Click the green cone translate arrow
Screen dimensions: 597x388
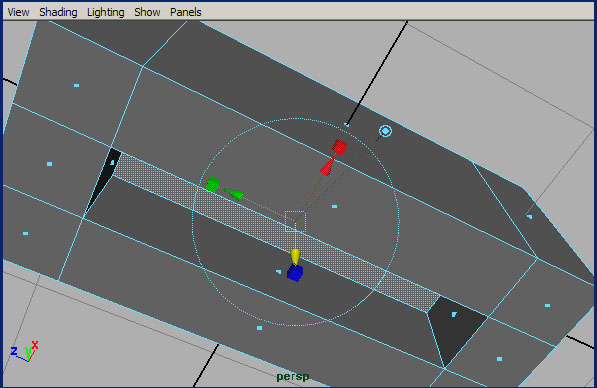coord(233,193)
